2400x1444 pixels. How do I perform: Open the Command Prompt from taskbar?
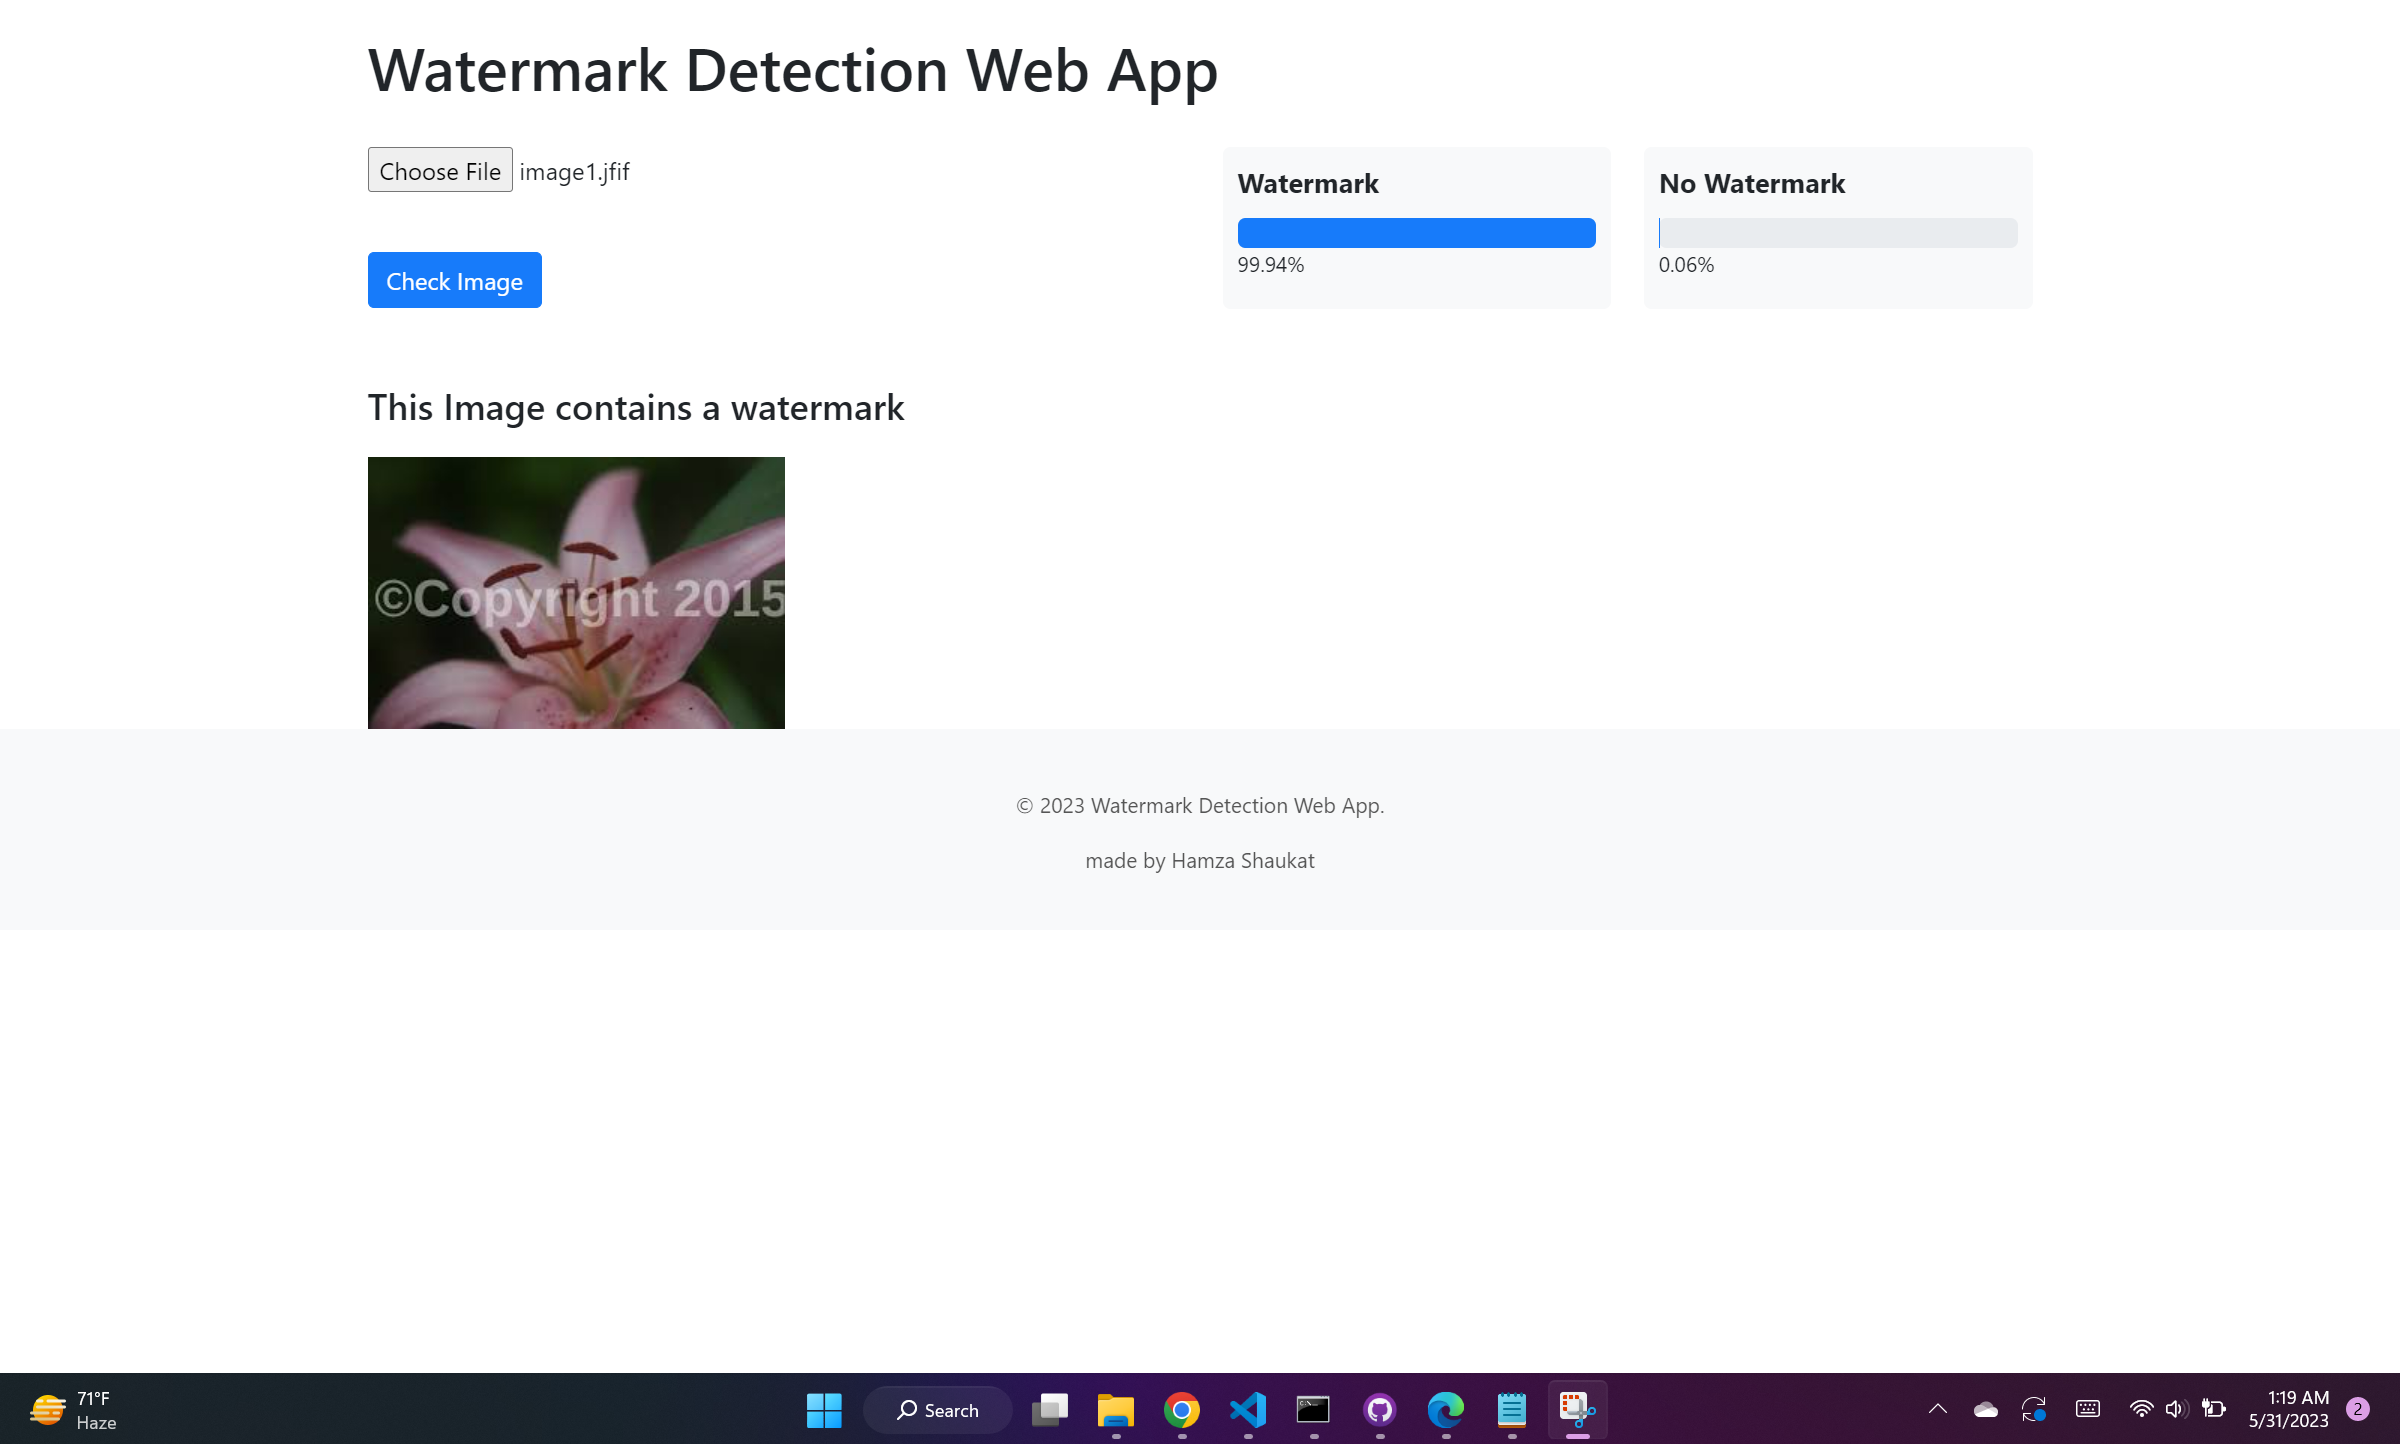1314,1410
